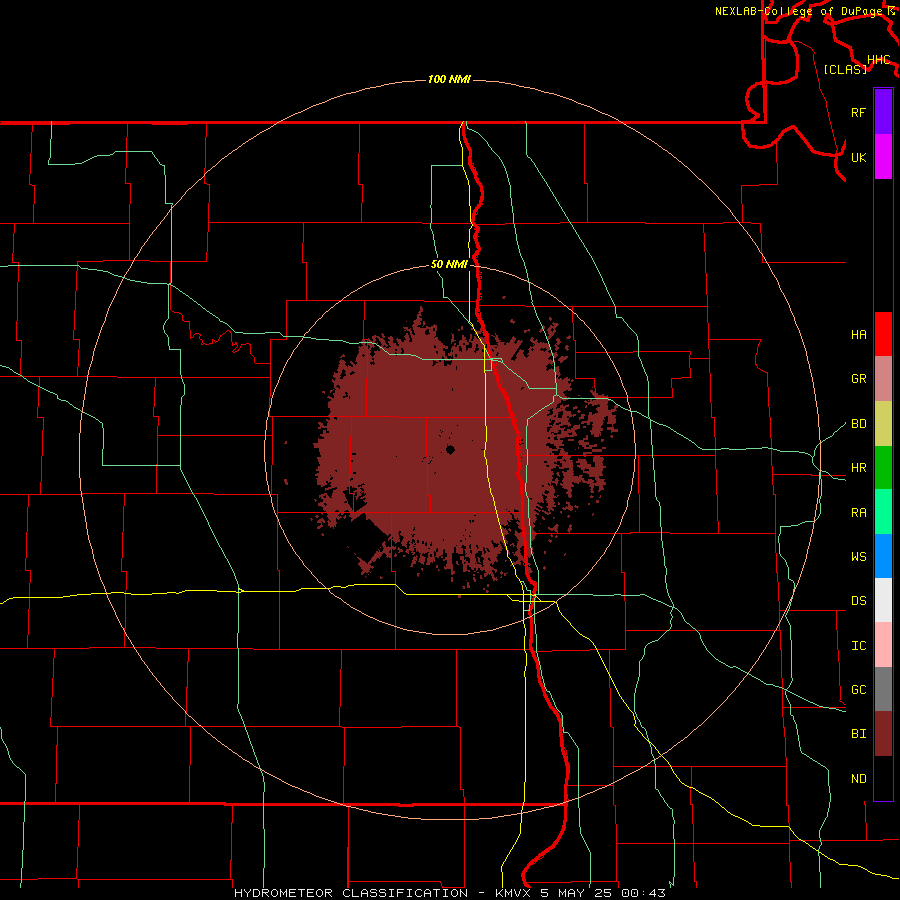
Task: Click the RF purple legend swatch
Action: coord(883,112)
